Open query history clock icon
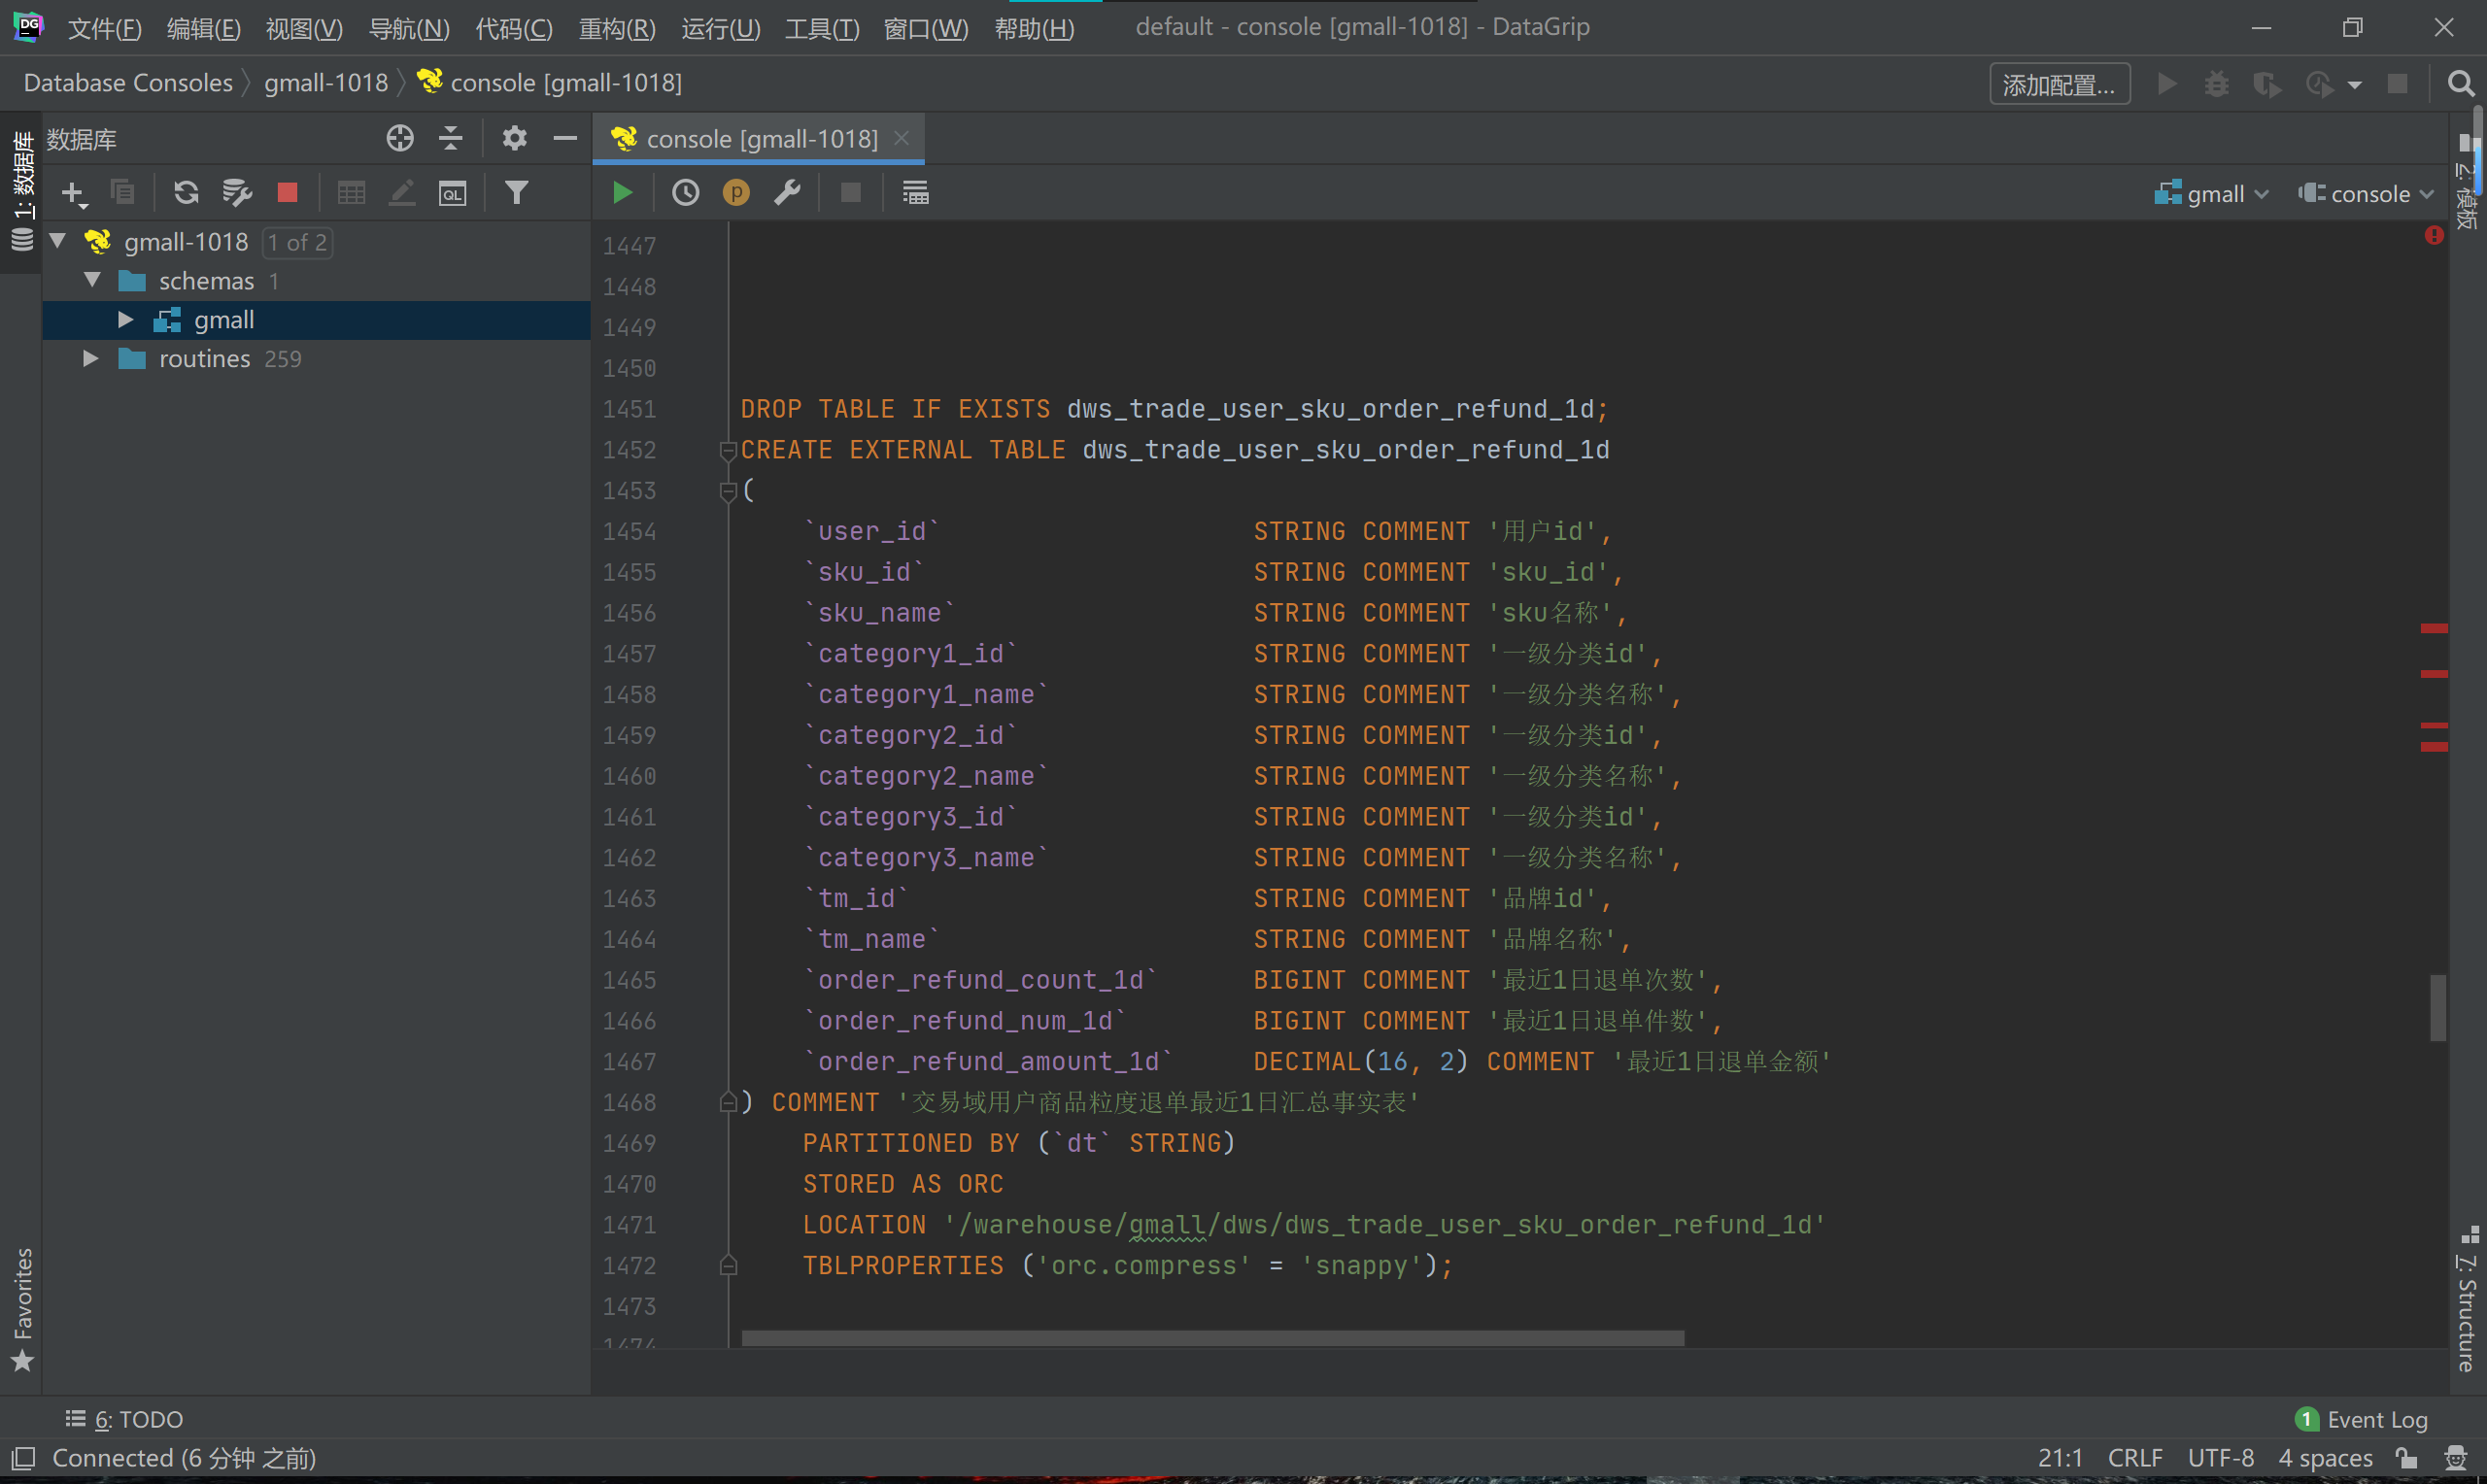Screen dimensions: 2487x1484 pos(685,192)
